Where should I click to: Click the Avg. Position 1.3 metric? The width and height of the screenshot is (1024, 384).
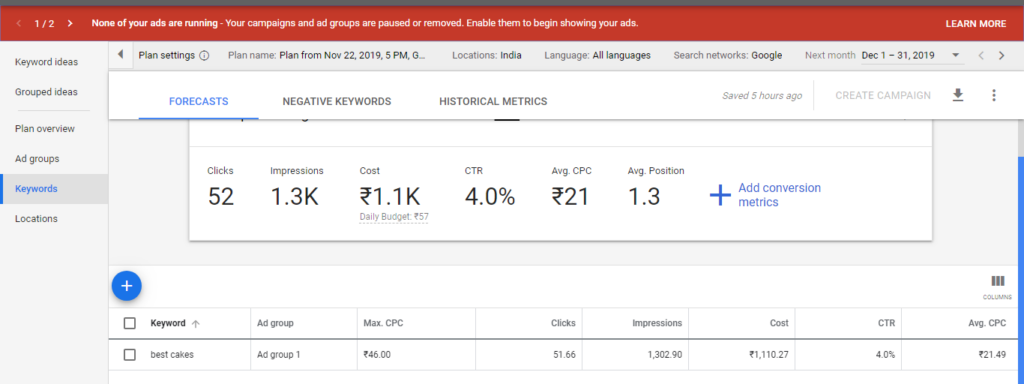(x=656, y=188)
